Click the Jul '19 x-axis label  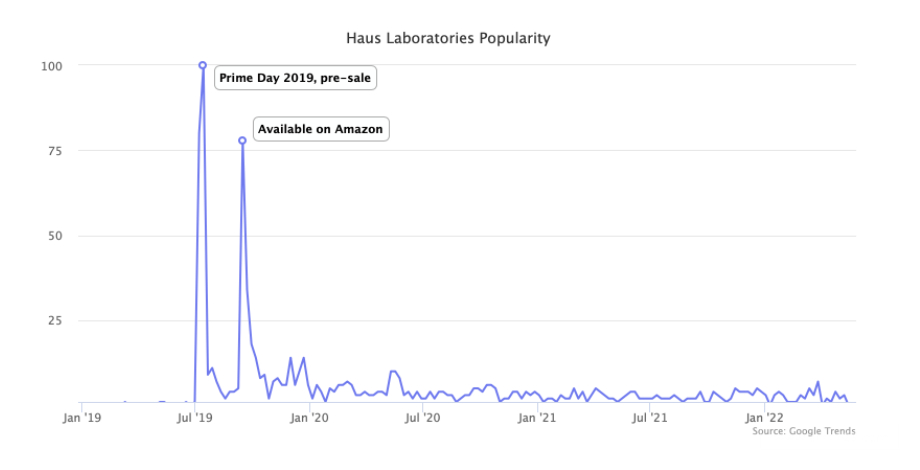pos(194,418)
